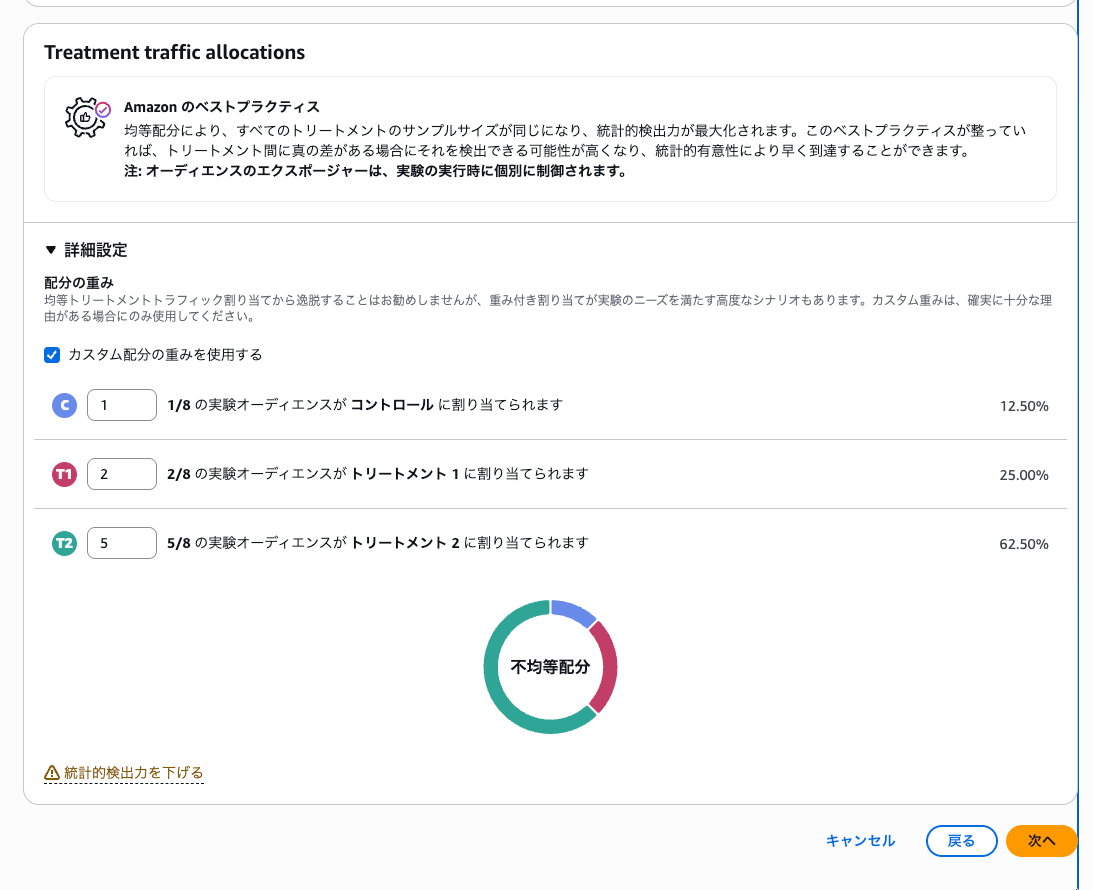
Task: Click the bold 注: オーディエンスのエクスポージャー note
Action: point(375,171)
